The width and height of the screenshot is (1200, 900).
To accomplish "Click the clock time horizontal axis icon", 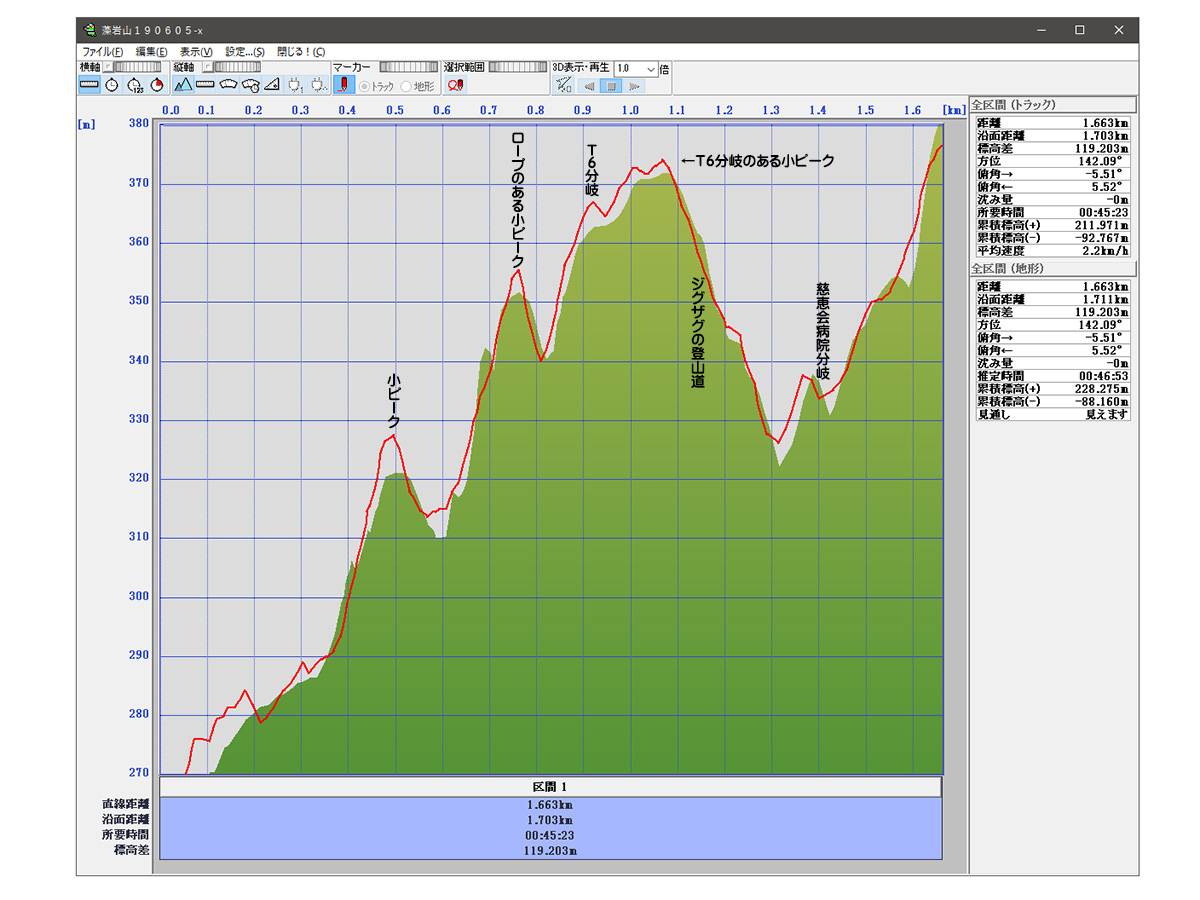I will 112,85.
